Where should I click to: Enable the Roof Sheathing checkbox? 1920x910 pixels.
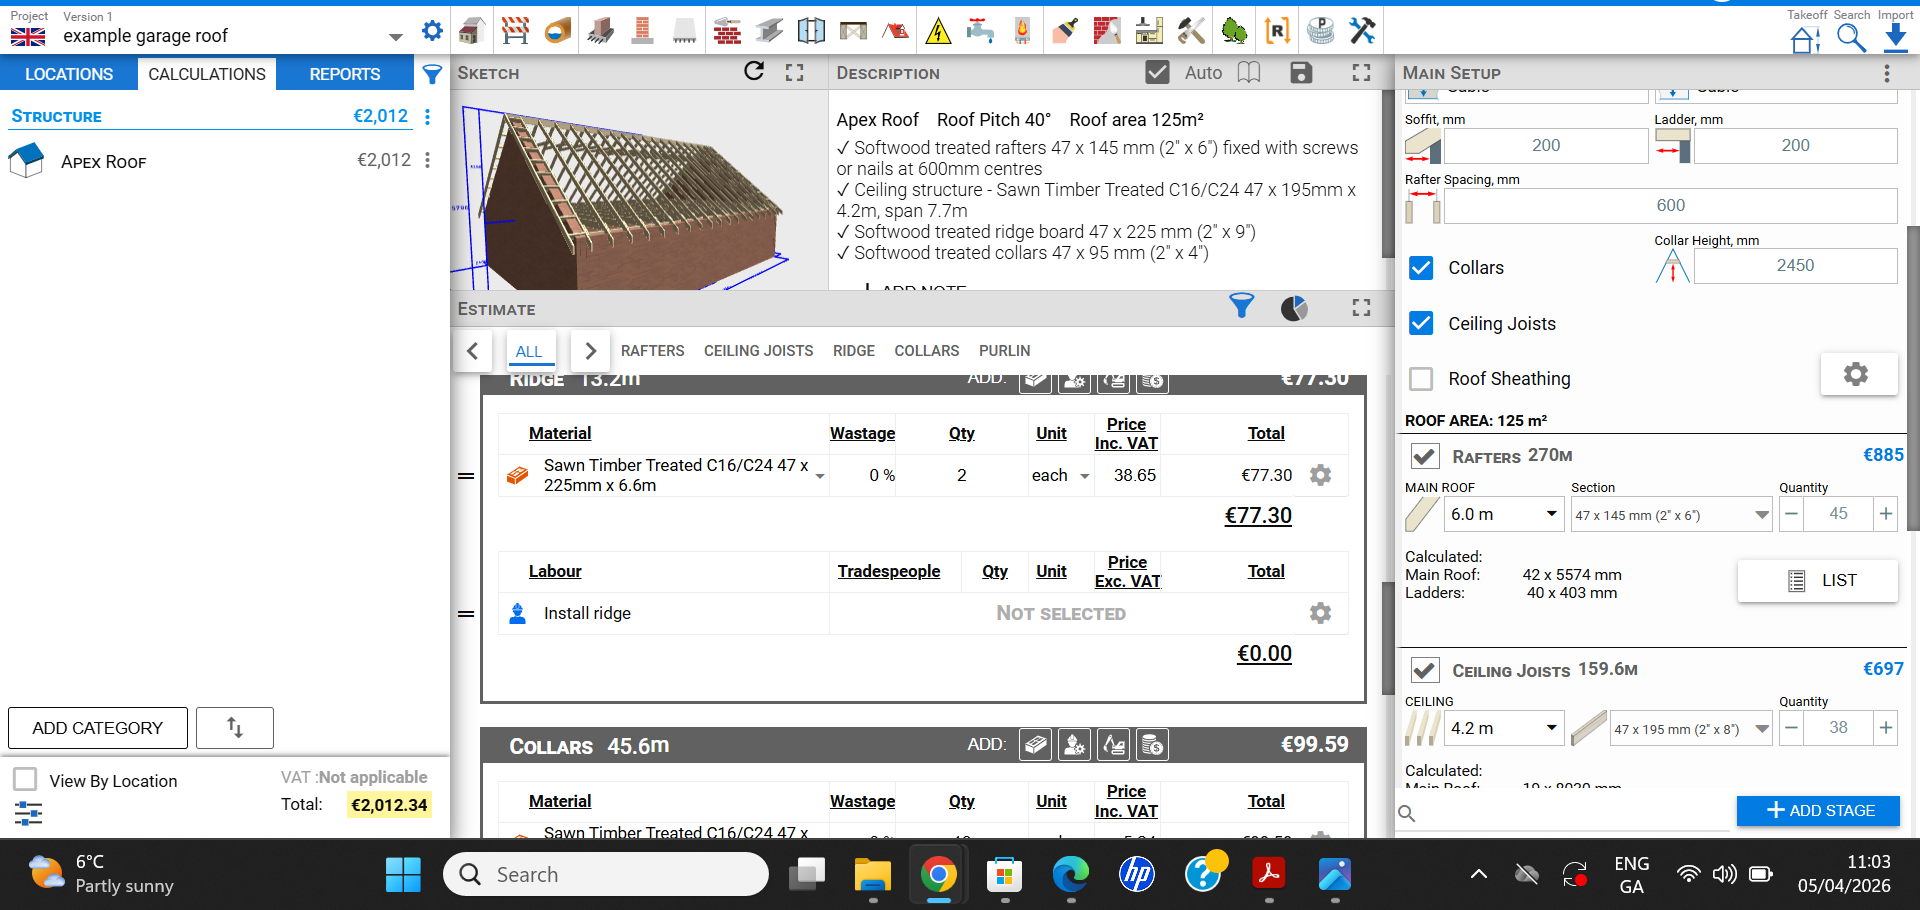coord(1421,379)
